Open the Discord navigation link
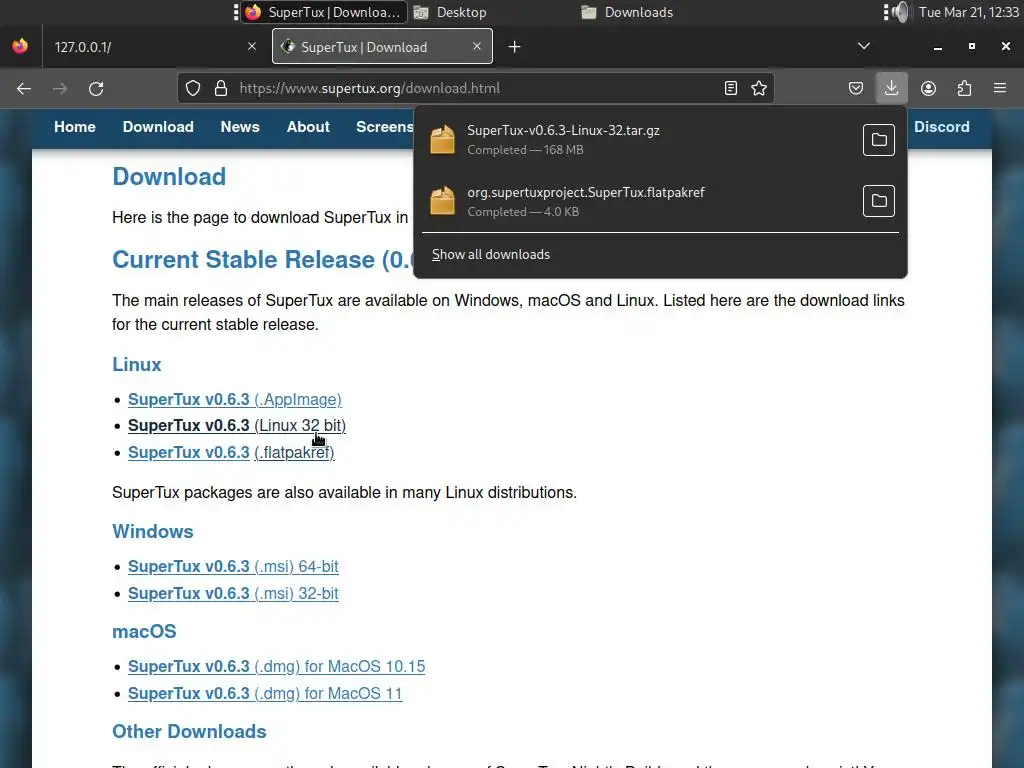1024x768 pixels. 942,127
